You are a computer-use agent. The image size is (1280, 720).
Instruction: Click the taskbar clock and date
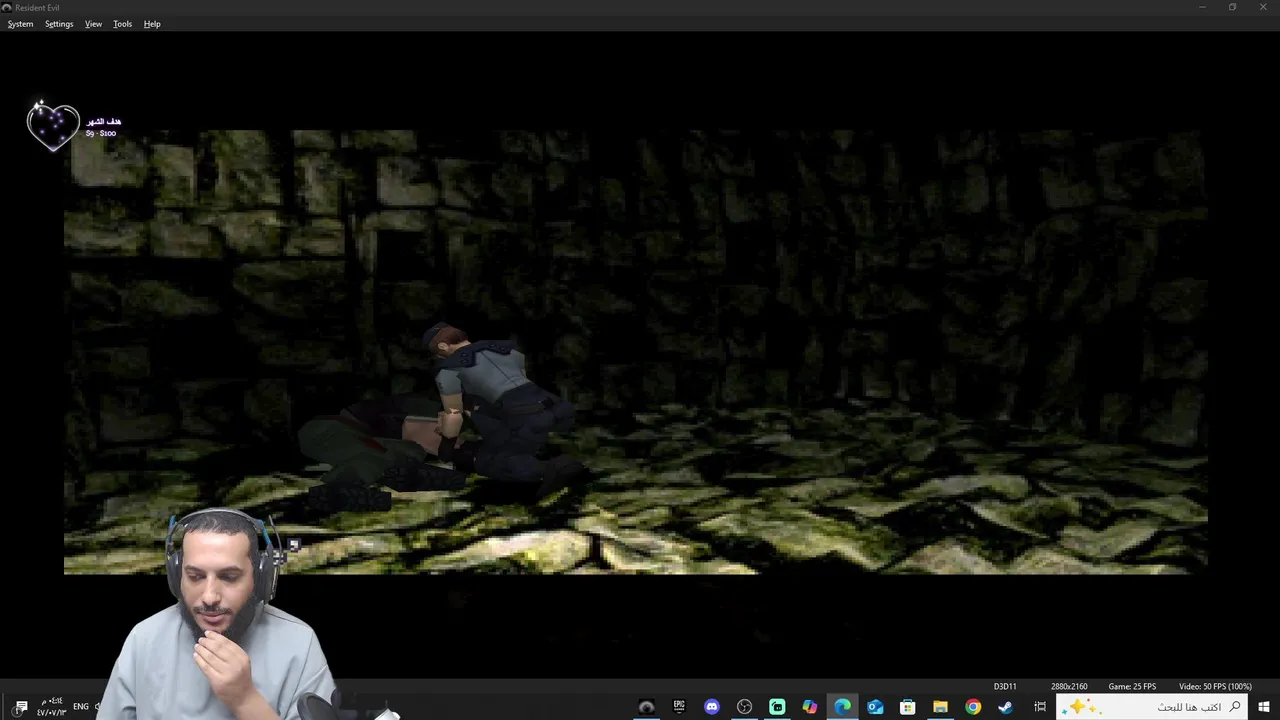51,707
